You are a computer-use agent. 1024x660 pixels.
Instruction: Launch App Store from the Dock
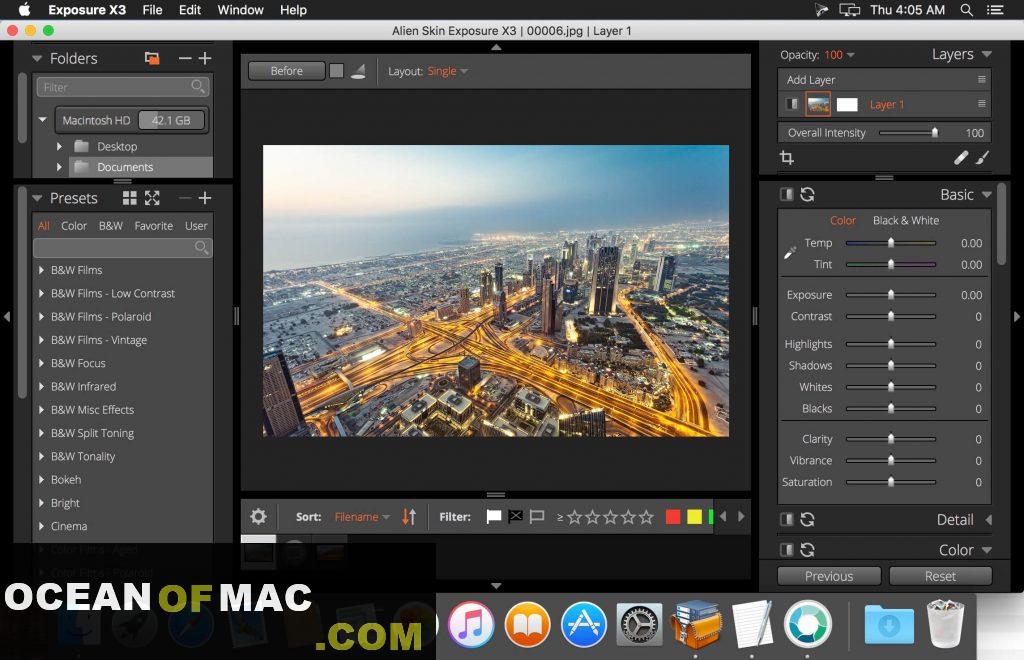click(x=583, y=624)
